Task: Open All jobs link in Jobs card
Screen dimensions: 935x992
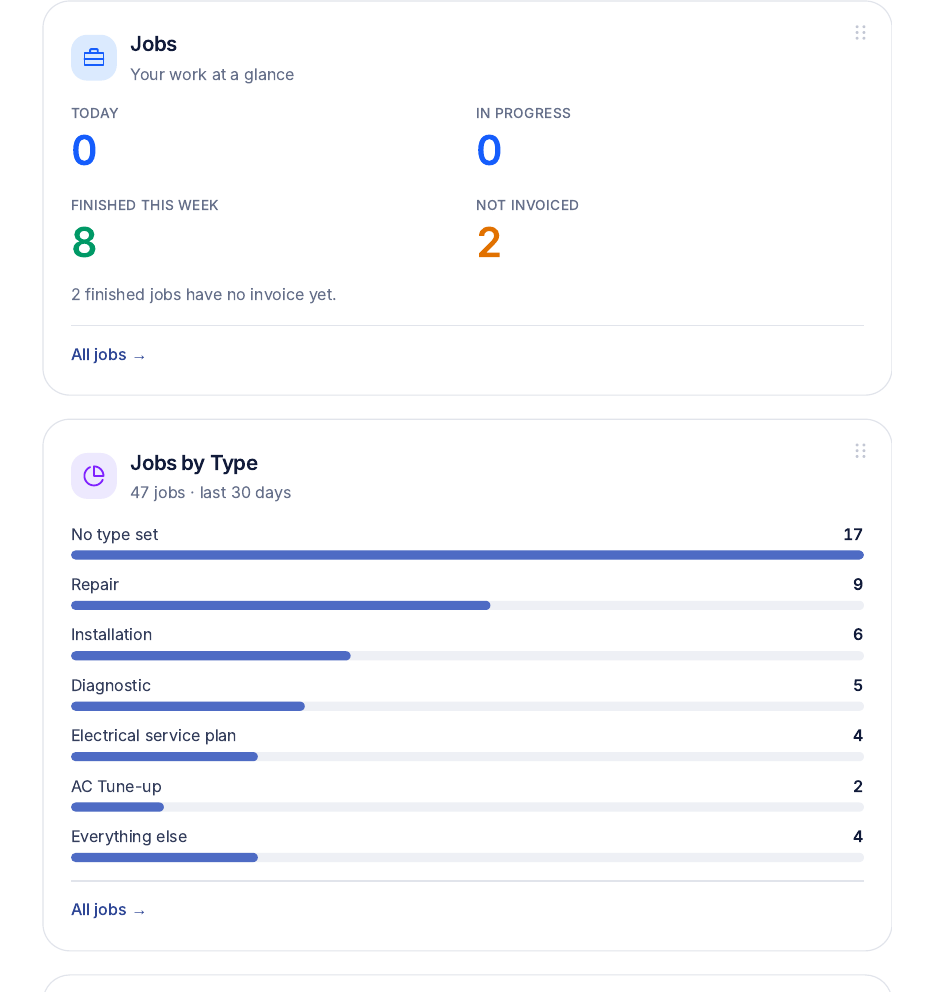Action: [108, 355]
